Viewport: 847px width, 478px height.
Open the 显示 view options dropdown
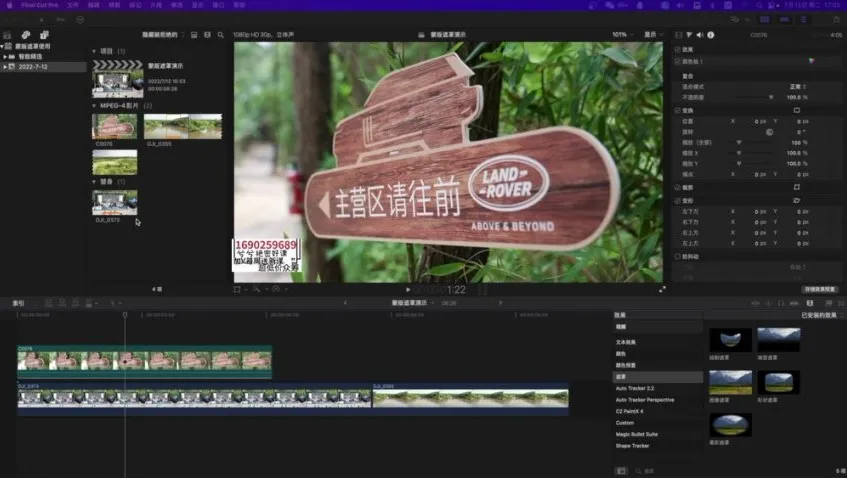pos(650,34)
